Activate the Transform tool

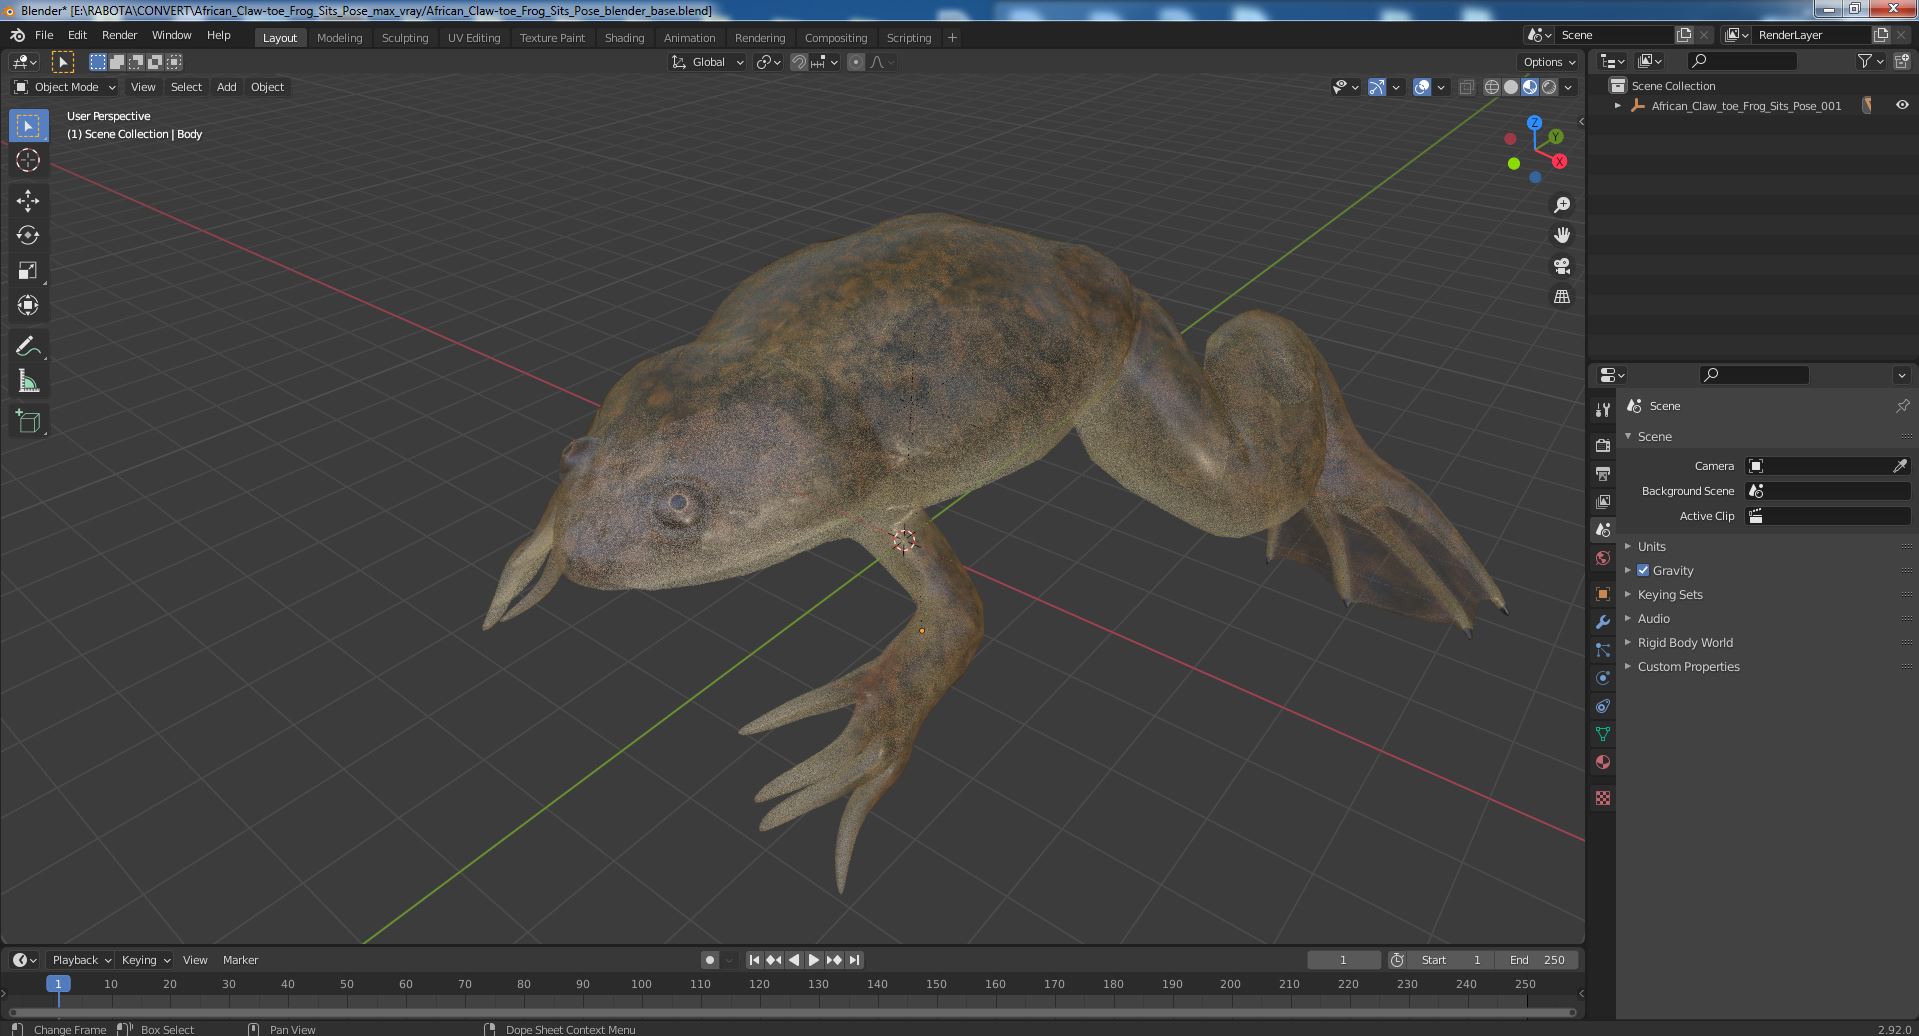pyautogui.click(x=28, y=305)
